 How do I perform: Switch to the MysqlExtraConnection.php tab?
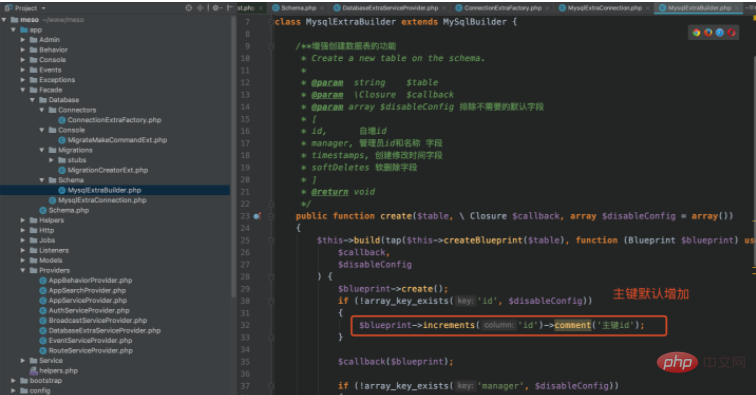[x=605, y=8]
